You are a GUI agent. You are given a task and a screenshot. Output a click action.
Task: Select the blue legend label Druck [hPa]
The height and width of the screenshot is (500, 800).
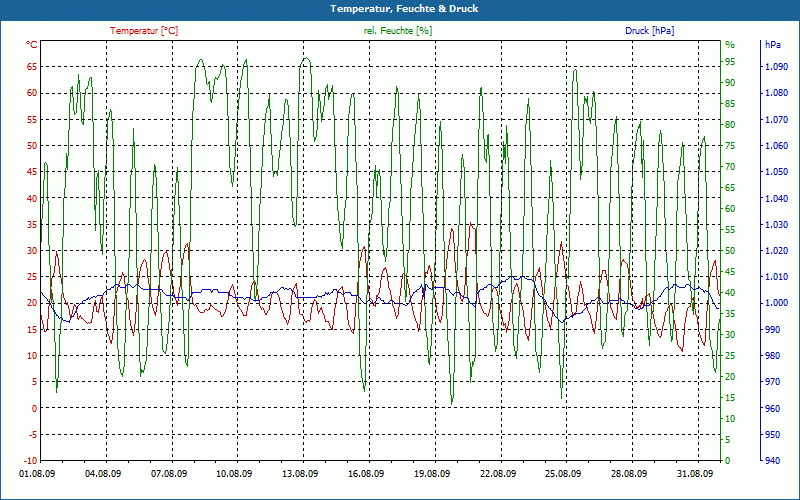tap(649, 31)
